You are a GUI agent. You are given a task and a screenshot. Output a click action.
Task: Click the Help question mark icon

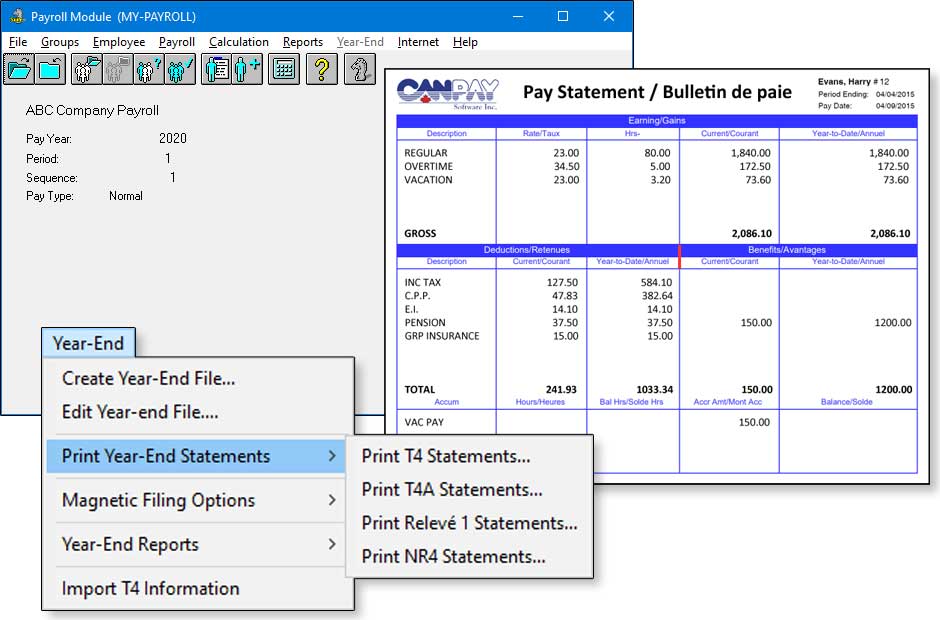pos(322,71)
